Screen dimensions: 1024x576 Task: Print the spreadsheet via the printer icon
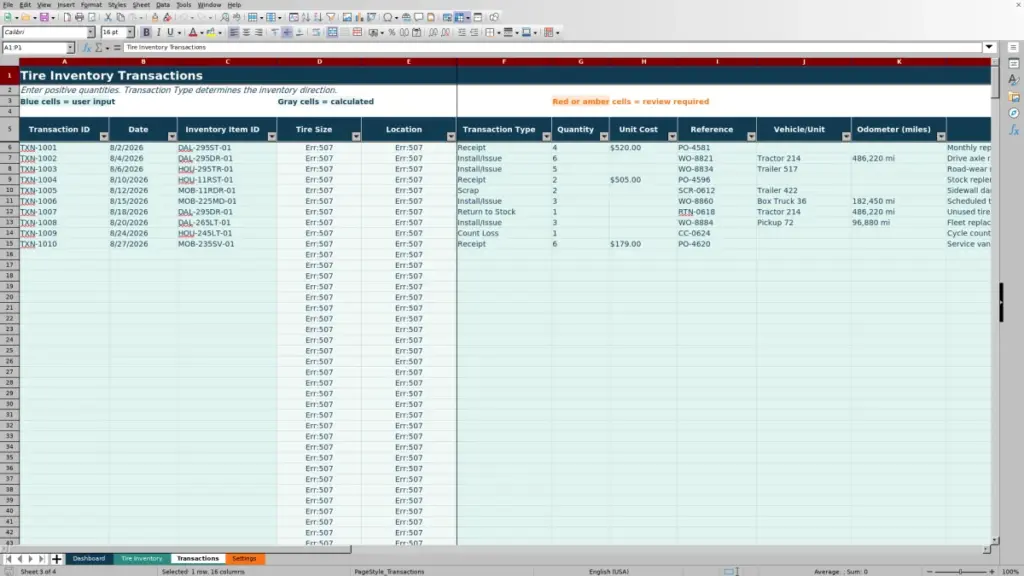click(79, 18)
